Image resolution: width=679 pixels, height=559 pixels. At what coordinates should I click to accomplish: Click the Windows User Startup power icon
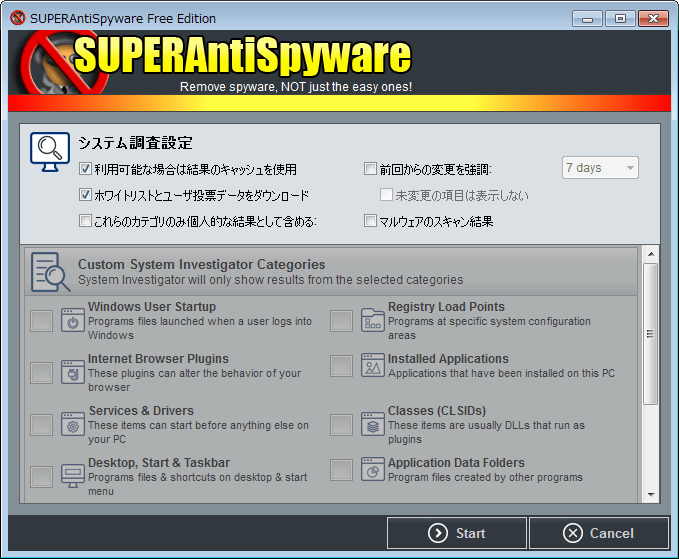[x=72, y=320]
